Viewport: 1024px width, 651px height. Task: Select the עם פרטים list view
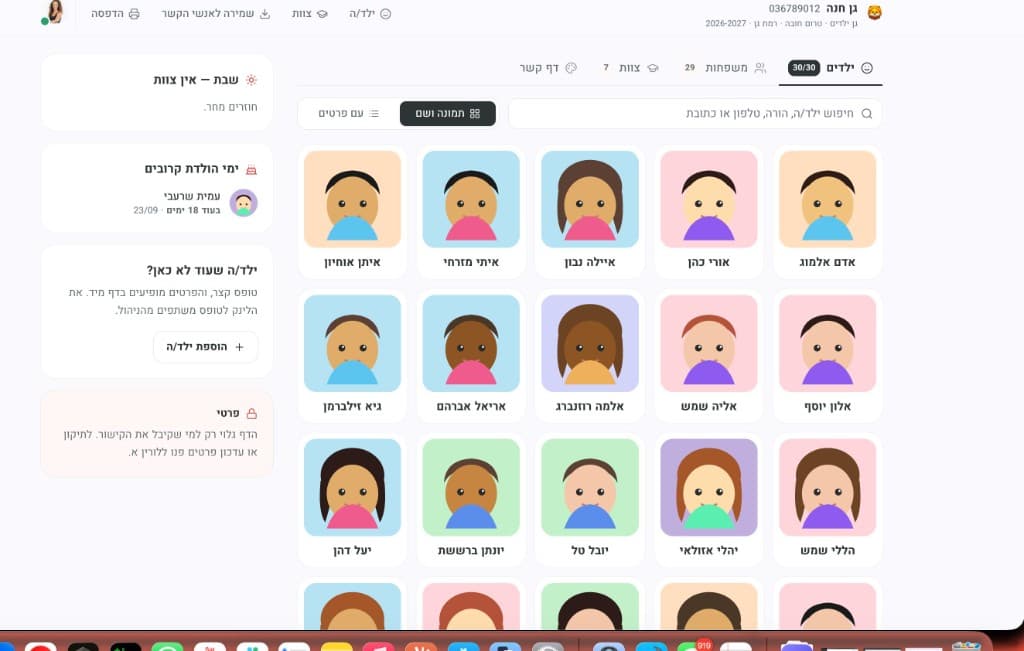pos(349,114)
